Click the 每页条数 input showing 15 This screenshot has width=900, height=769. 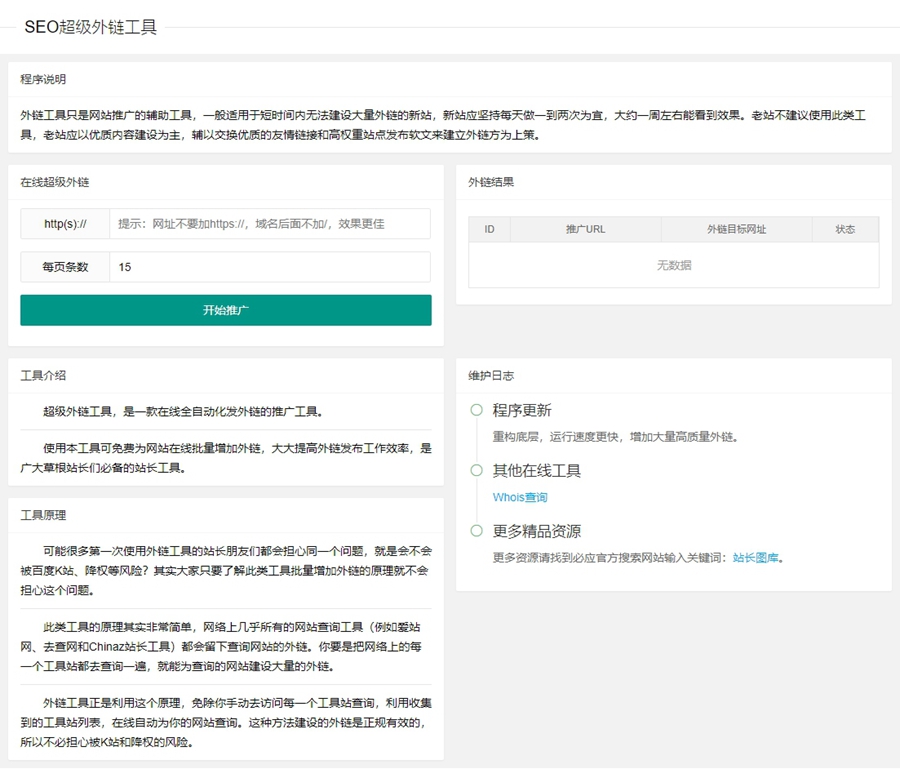tap(270, 267)
